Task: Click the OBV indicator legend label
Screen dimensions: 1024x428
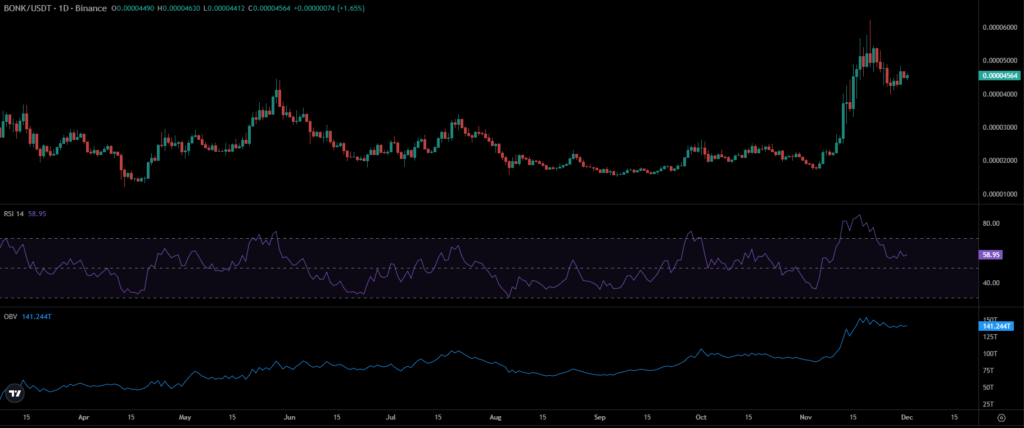Action: [x=9, y=317]
